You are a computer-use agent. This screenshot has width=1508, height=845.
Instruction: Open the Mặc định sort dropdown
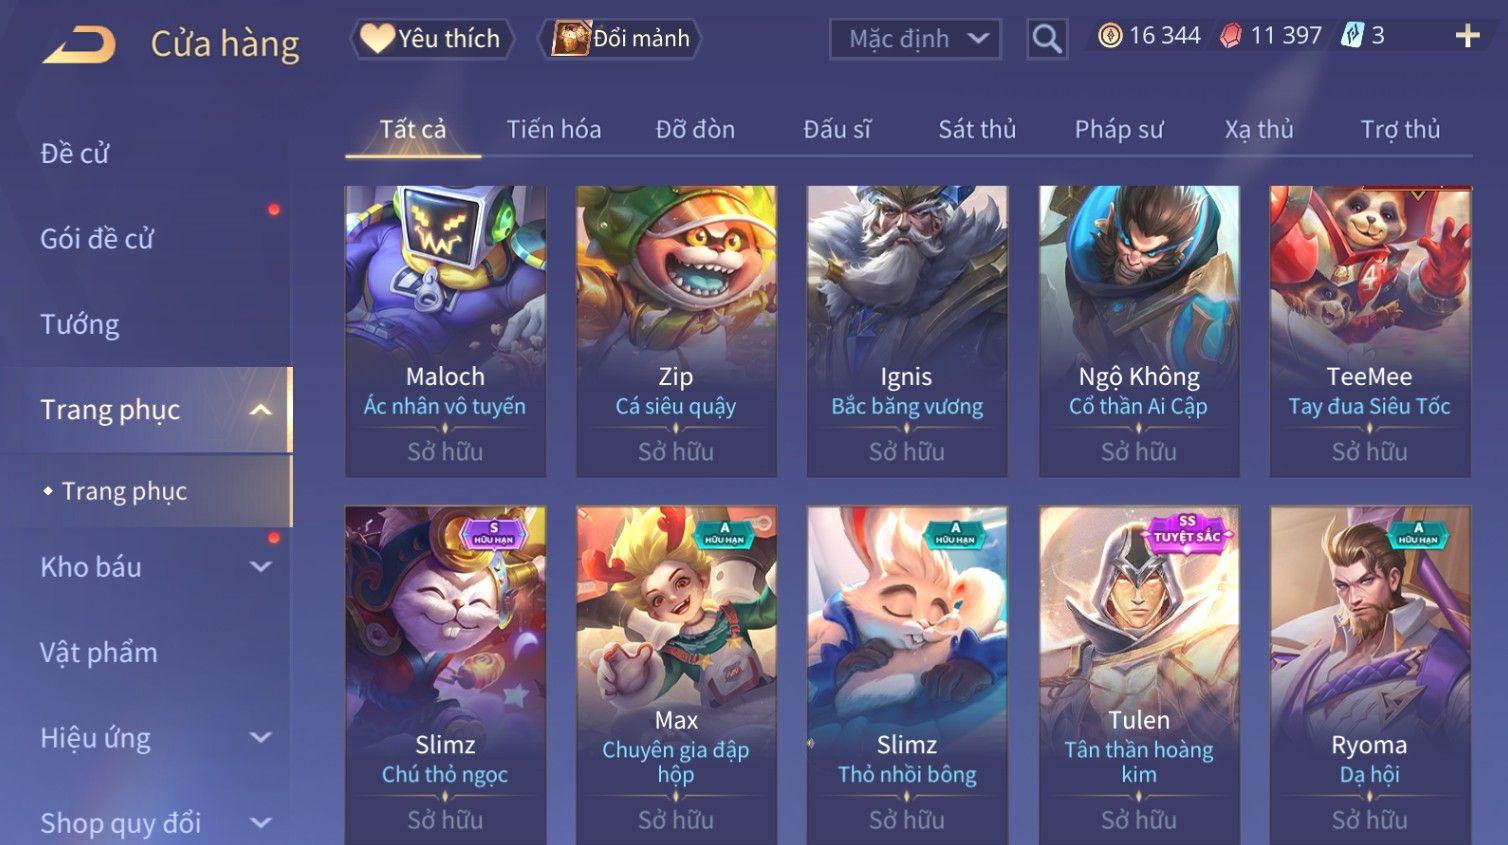pyautogui.click(x=915, y=39)
